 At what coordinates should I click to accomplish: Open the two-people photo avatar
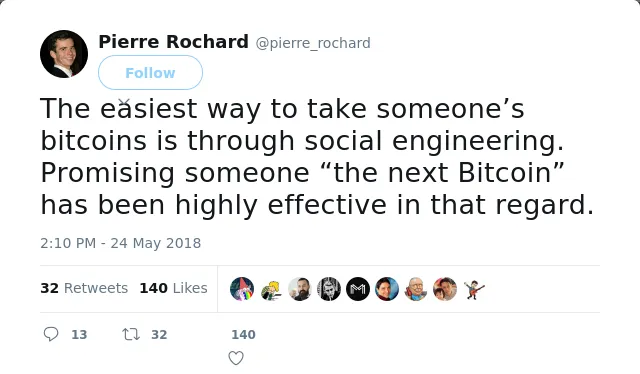(445, 289)
